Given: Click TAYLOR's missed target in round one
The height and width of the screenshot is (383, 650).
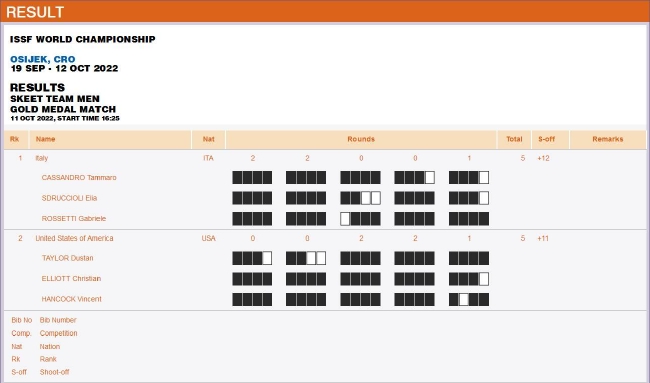Looking at the screenshot, I should pyautogui.click(x=267, y=258).
